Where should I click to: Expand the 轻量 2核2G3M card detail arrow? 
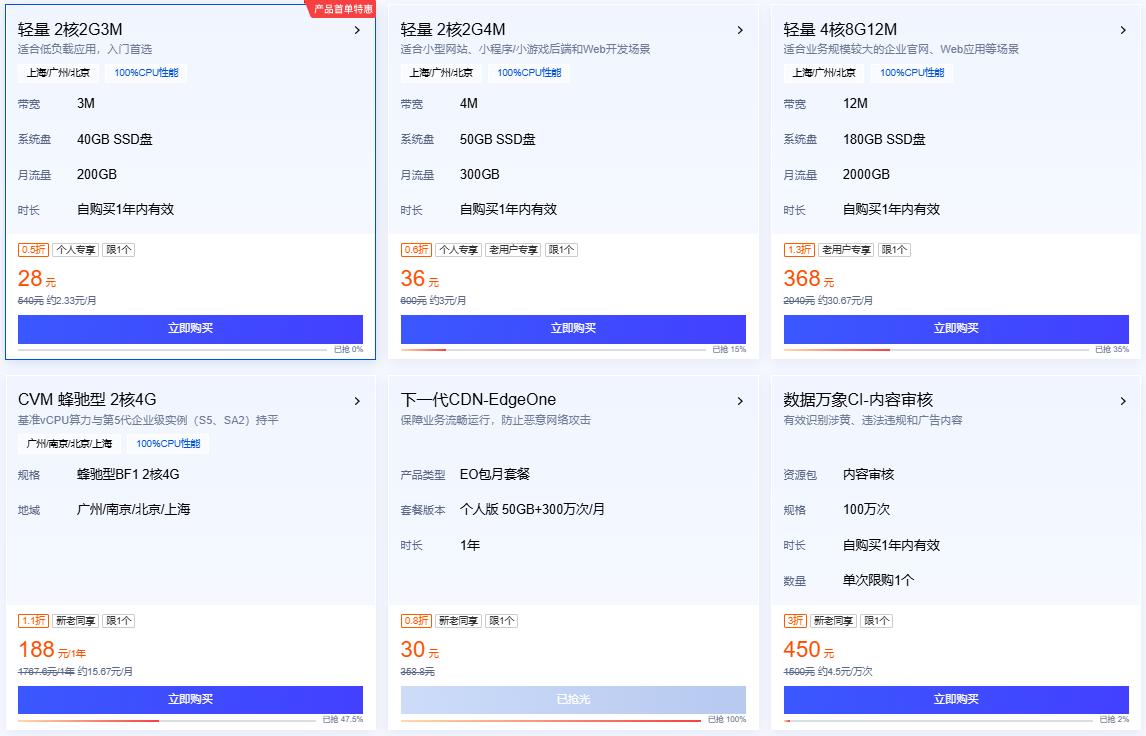point(358,30)
